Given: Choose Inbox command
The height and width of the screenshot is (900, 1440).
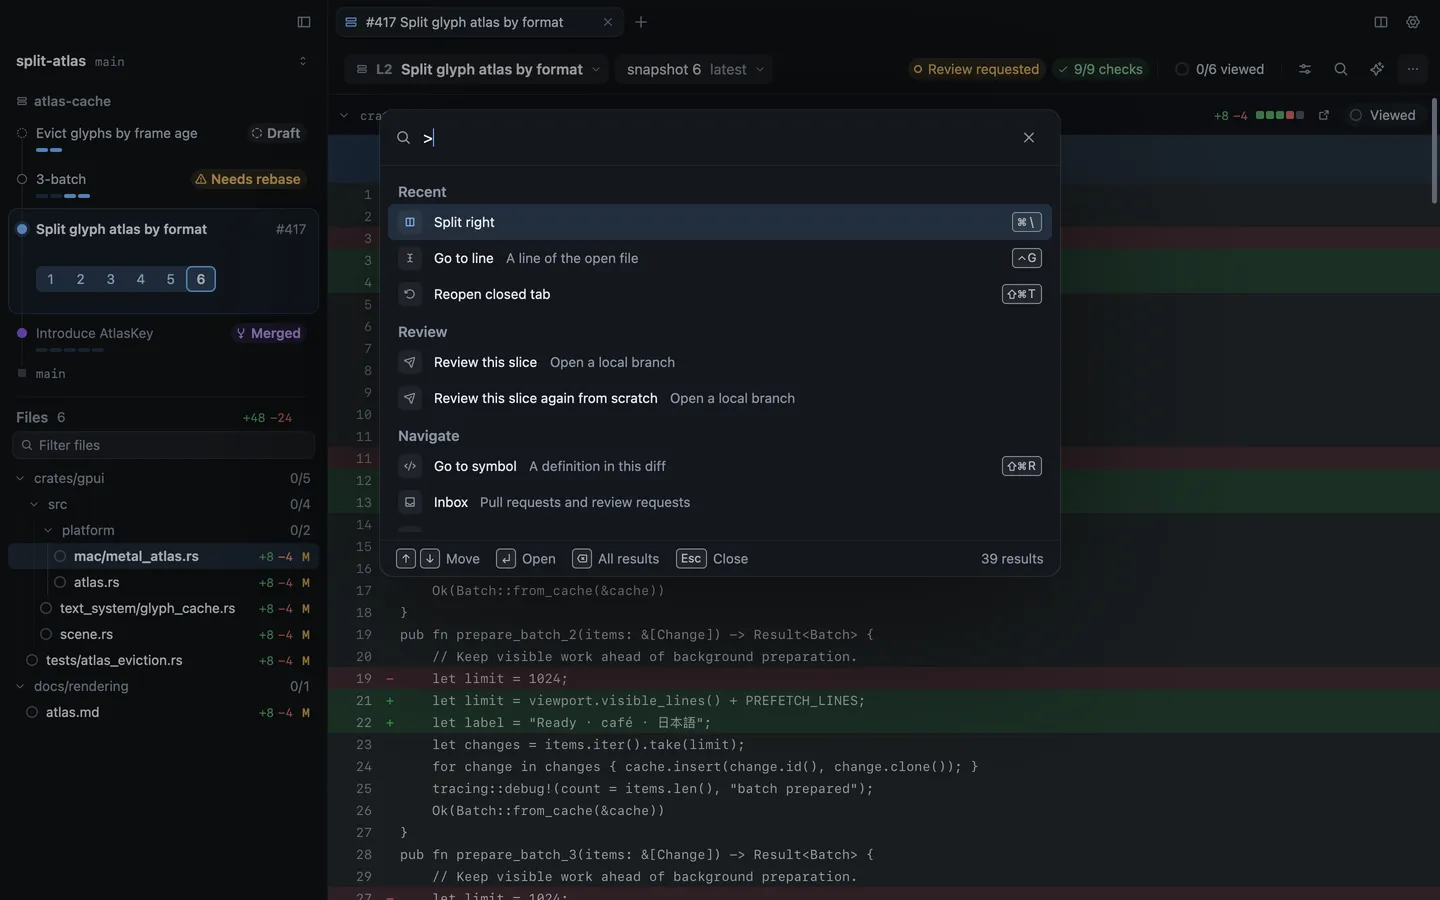Looking at the screenshot, I should (720, 502).
